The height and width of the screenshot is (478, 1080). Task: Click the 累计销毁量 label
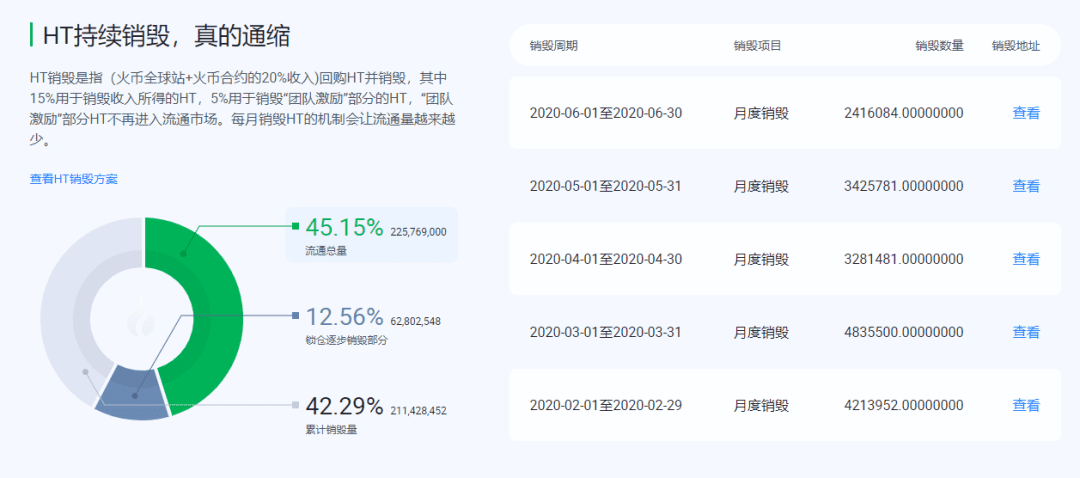pyautogui.click(x=331, y=430)
